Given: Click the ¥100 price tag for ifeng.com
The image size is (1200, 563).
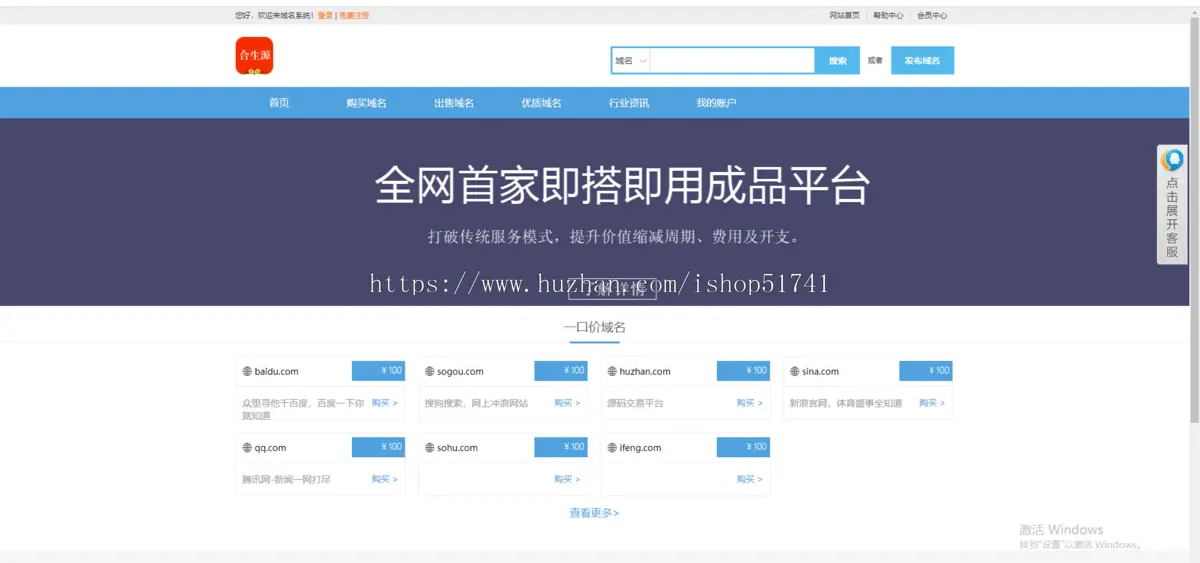Looking at the screenshot, I should click(x=743, y=447).
